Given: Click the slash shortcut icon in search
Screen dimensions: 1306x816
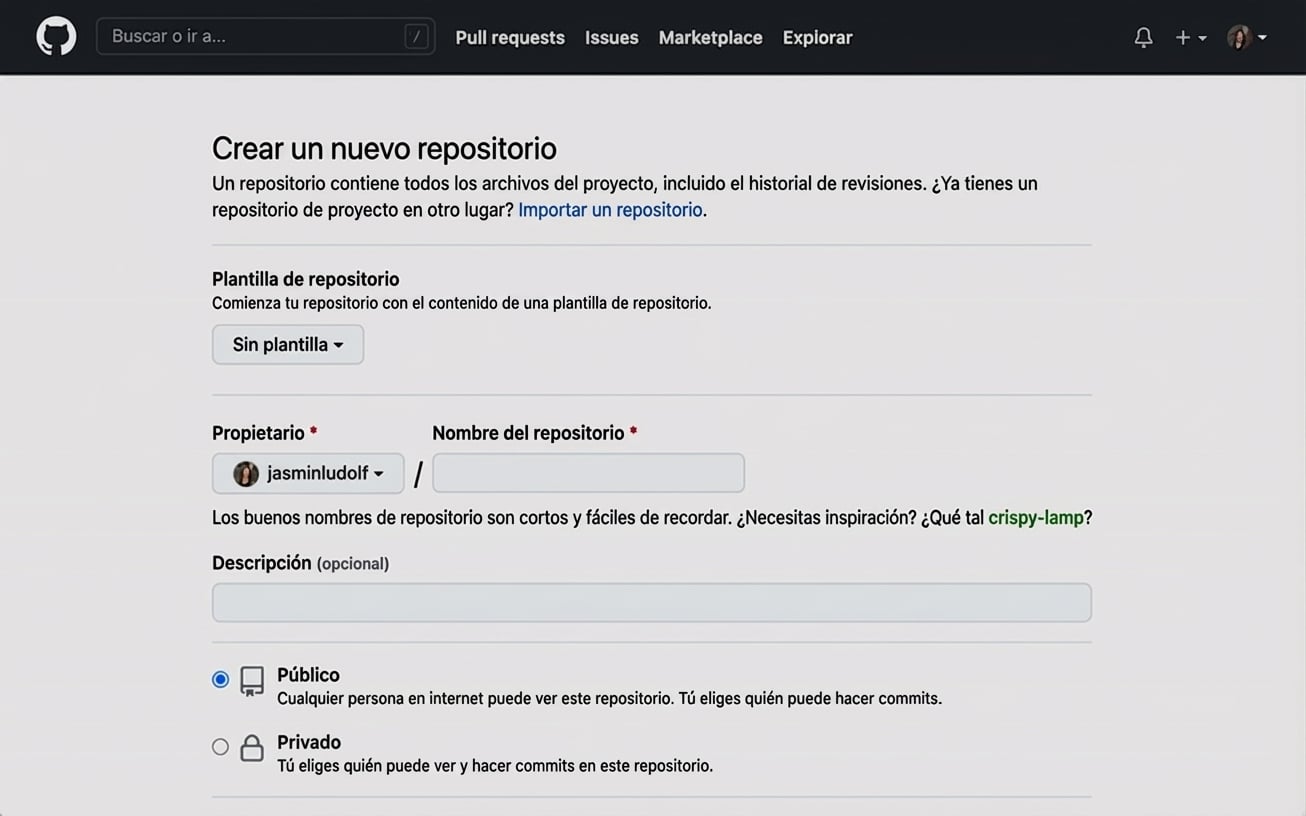Looking at the screenshot, I should [416, 37].
